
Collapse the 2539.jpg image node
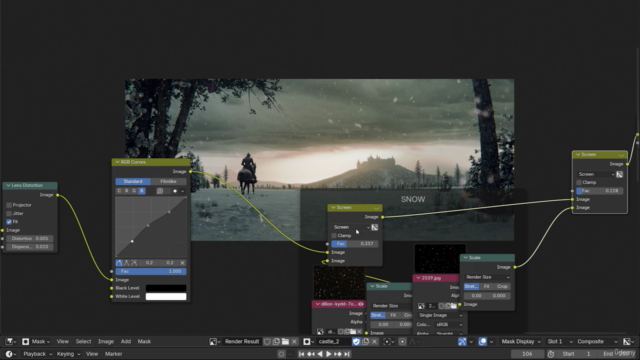tap(418, 278)
